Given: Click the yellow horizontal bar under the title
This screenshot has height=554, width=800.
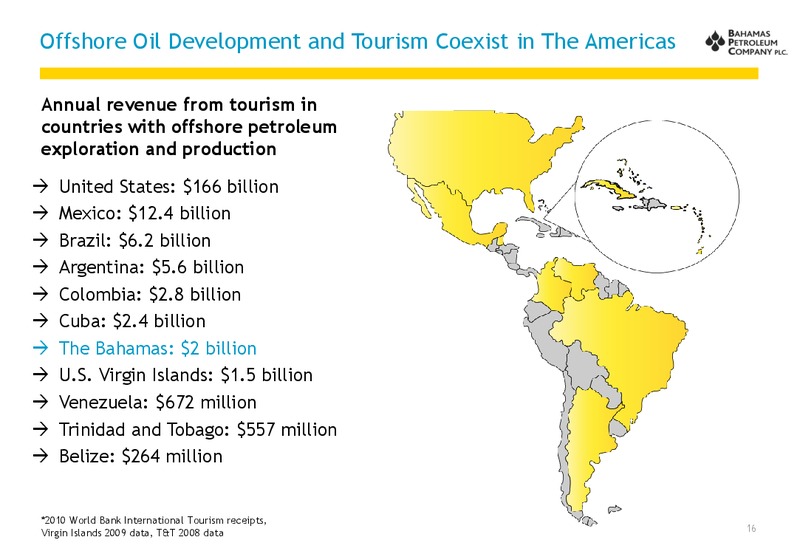Looking at the screenshot, I should point(399,73).
